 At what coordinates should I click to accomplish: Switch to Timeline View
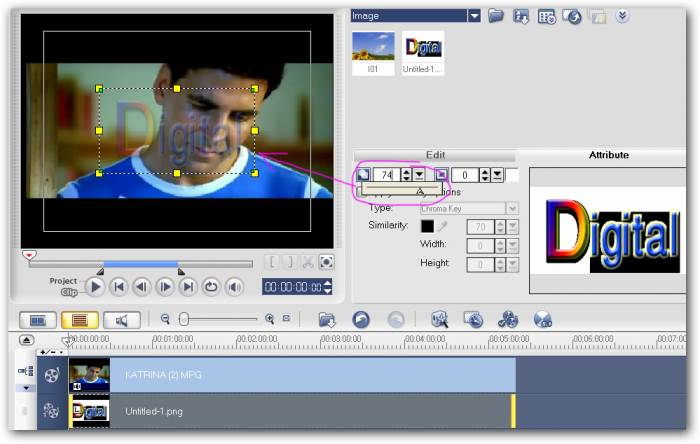80,320
